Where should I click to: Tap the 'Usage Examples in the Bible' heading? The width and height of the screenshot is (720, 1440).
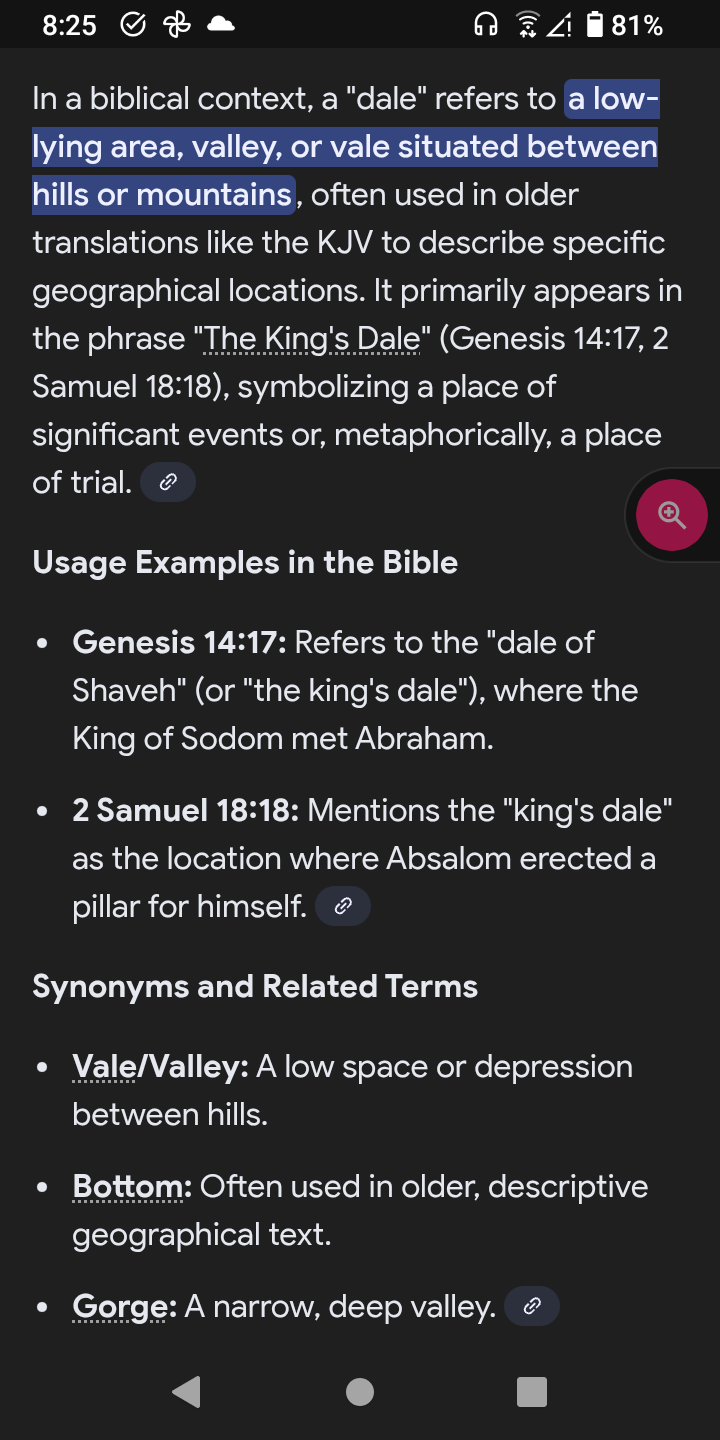245,563
